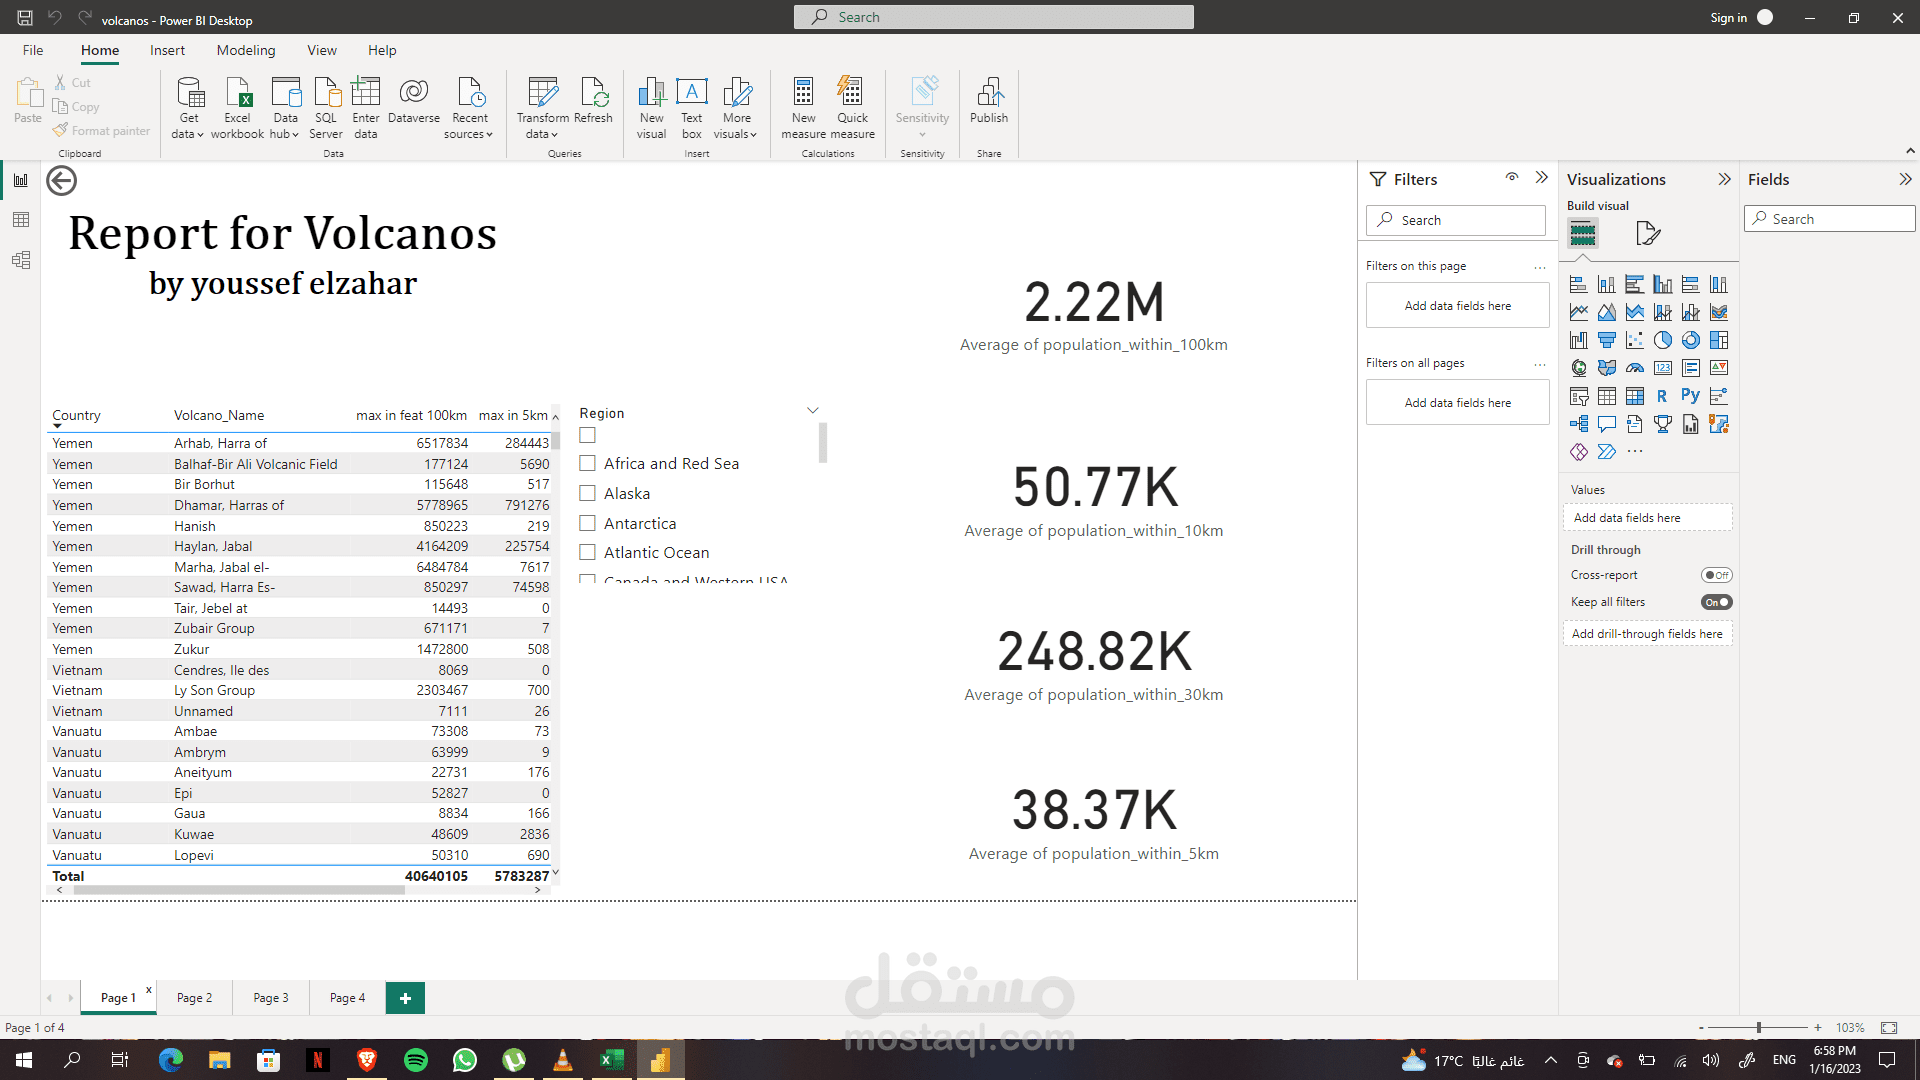Toggle the Cross-report drill through switch
The image size is (1920, 1080).
[1717, 575]
